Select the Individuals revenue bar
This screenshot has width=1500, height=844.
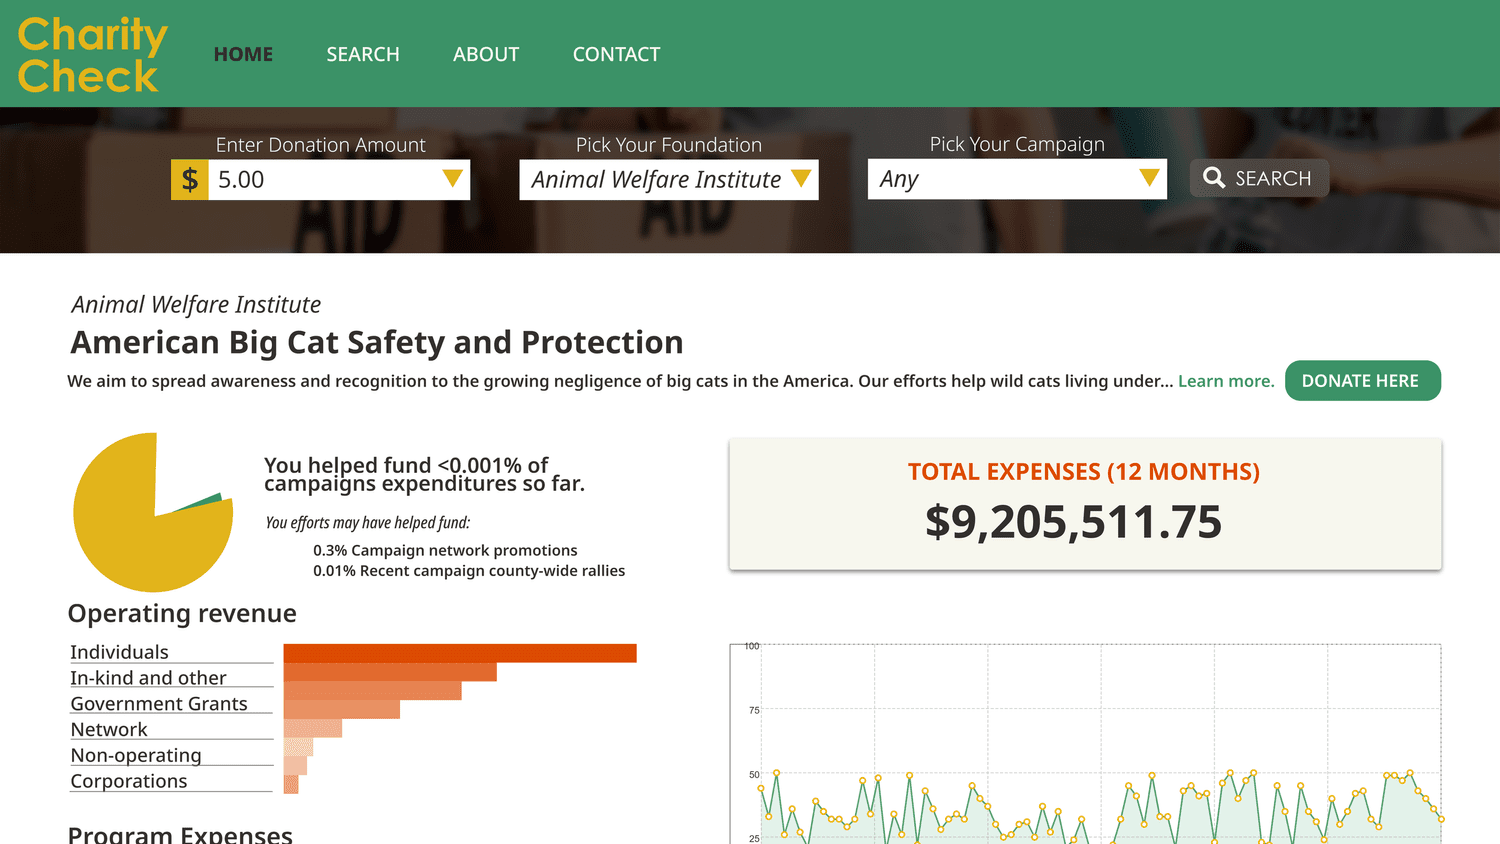[460, 653]
